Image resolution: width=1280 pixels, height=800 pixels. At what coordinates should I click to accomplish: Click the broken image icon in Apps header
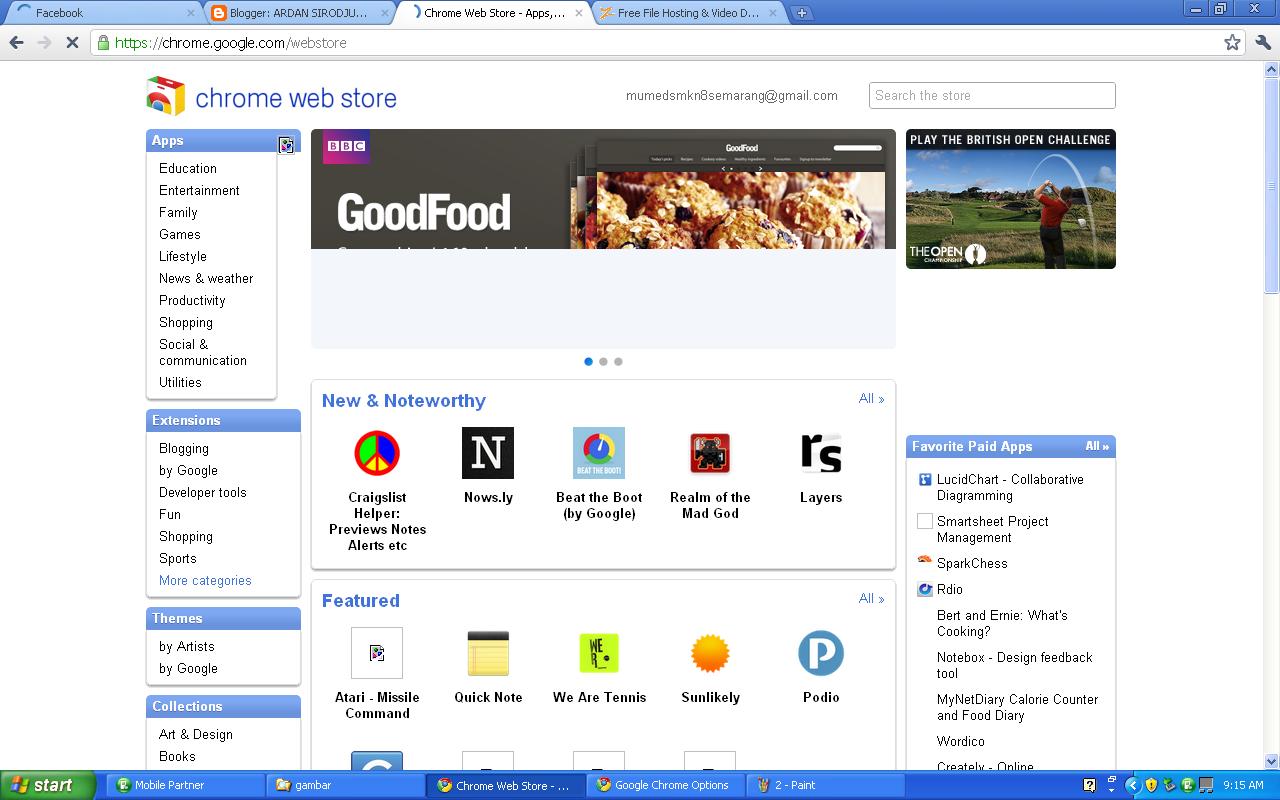286,145
